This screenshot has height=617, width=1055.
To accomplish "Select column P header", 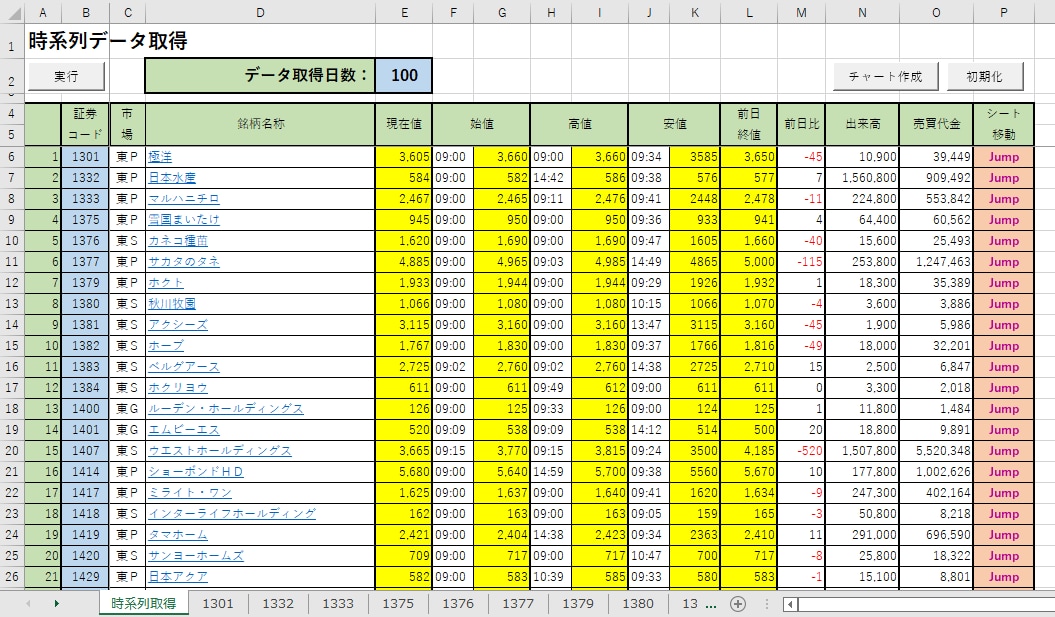I will 1003,12.
